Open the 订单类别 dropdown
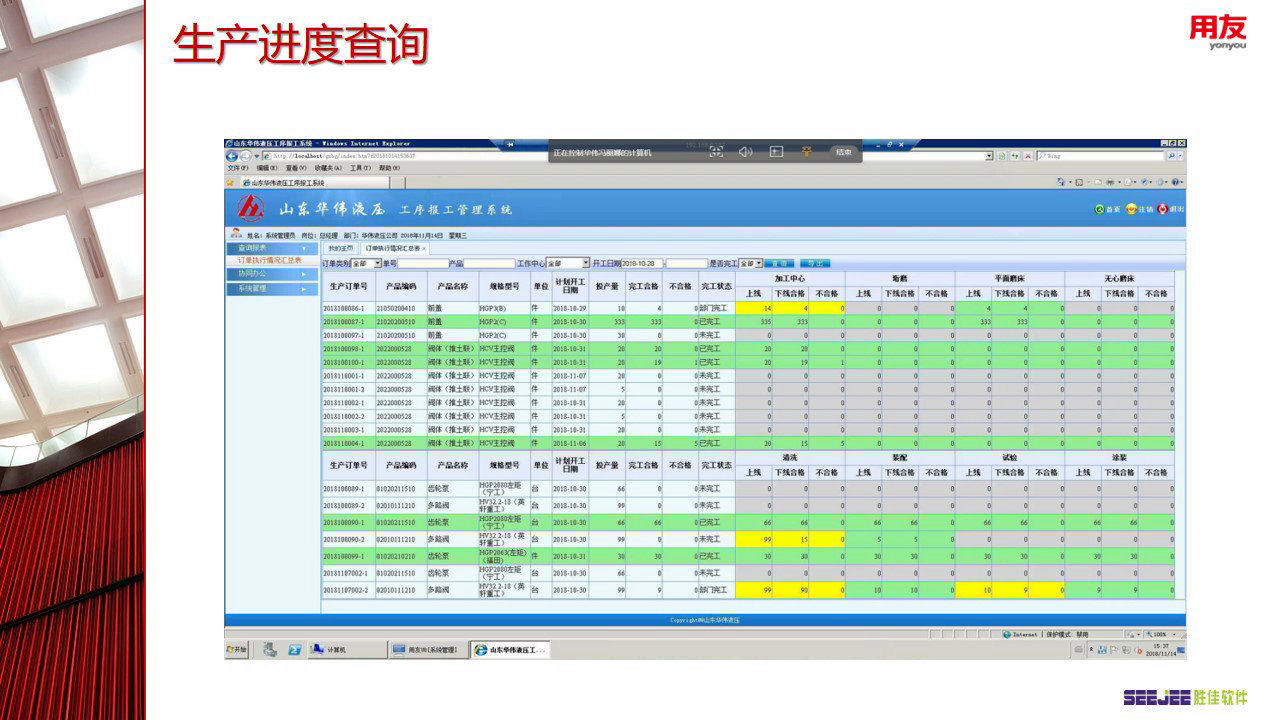Screen dimensions: 1280x720 point(376,263)
